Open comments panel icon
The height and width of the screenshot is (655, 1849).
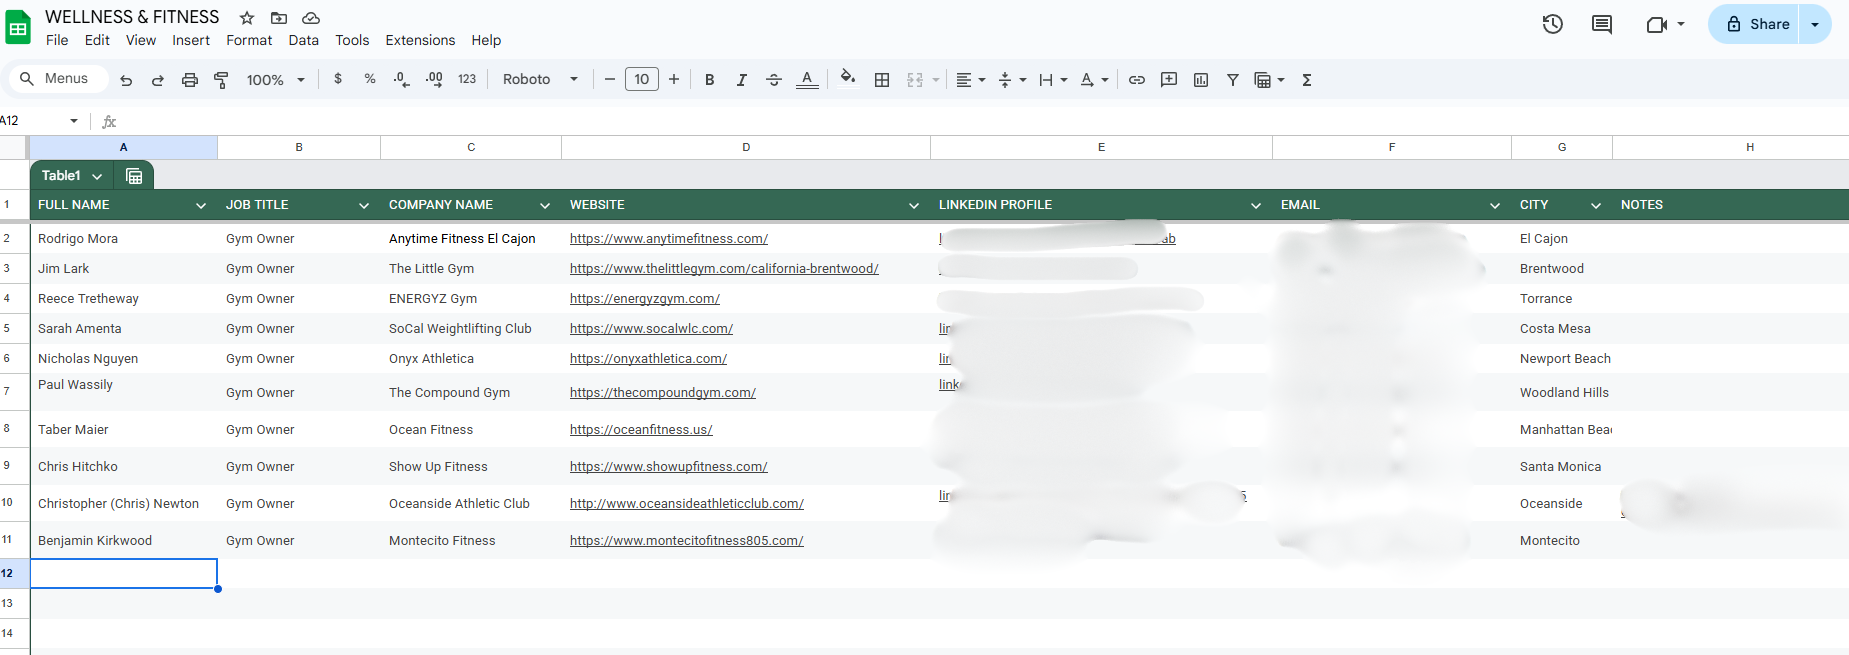tap(1602, 24)
